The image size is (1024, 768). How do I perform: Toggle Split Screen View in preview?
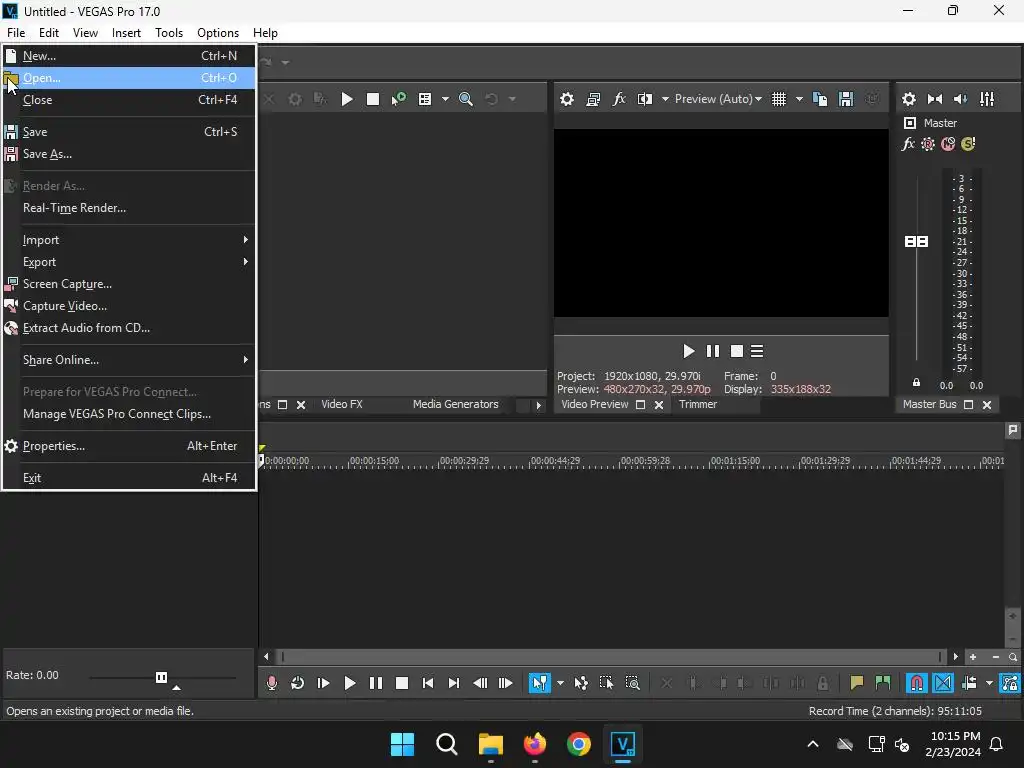pos(645,99)
